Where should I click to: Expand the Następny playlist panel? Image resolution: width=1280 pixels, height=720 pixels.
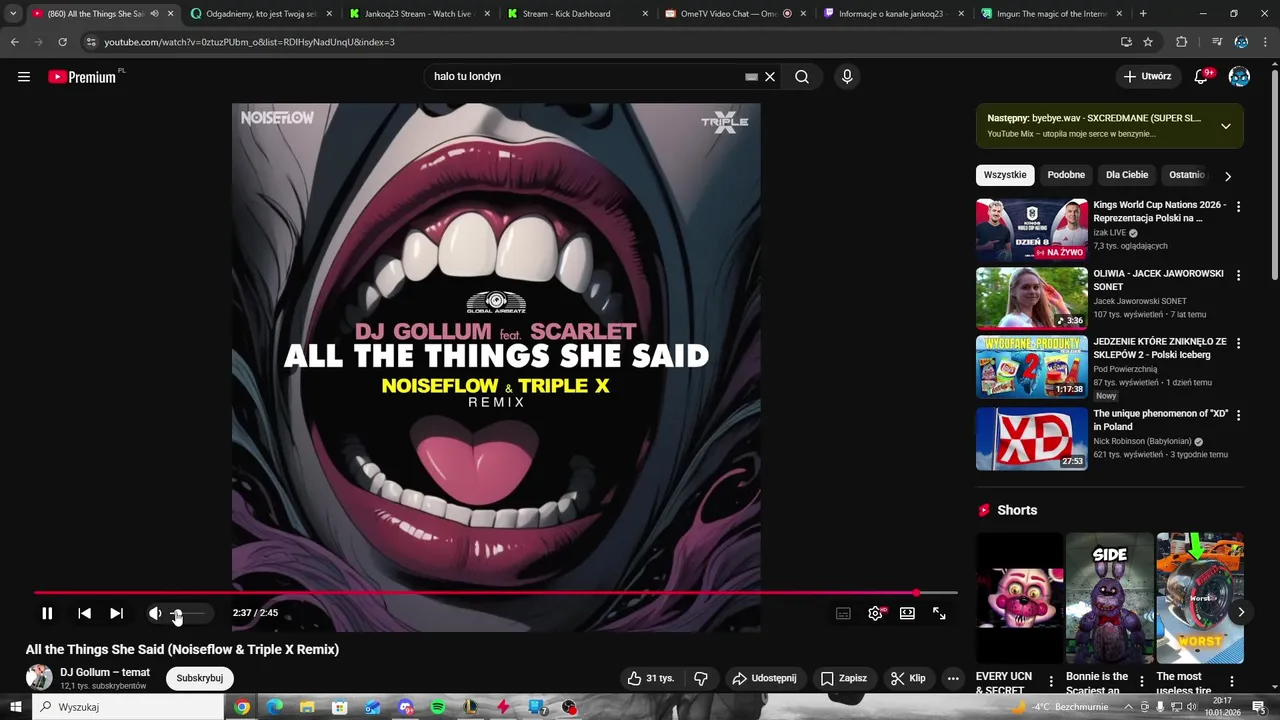1225,126
